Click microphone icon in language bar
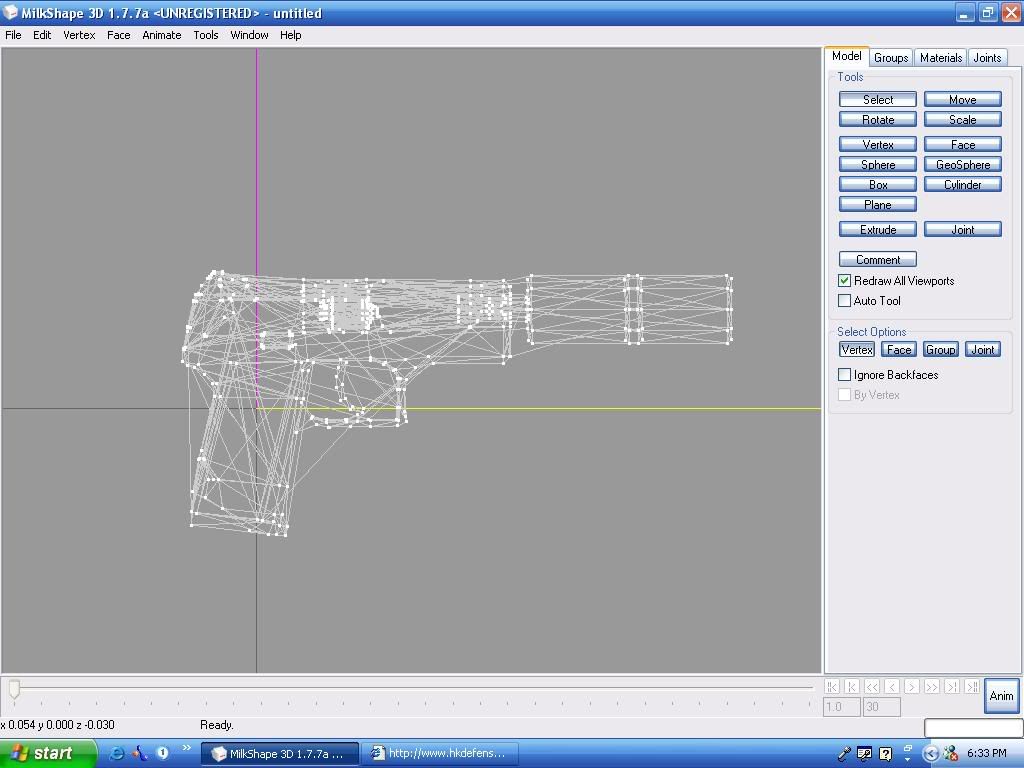 click(x=844, y=754)
